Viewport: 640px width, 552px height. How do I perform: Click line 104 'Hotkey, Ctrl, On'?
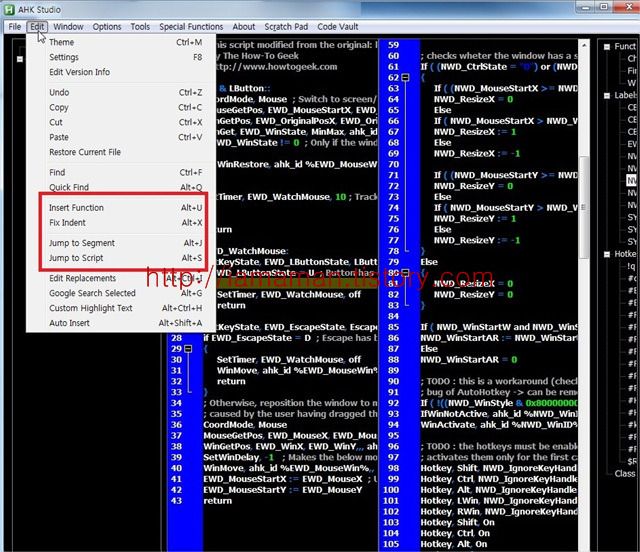[455, 533]
